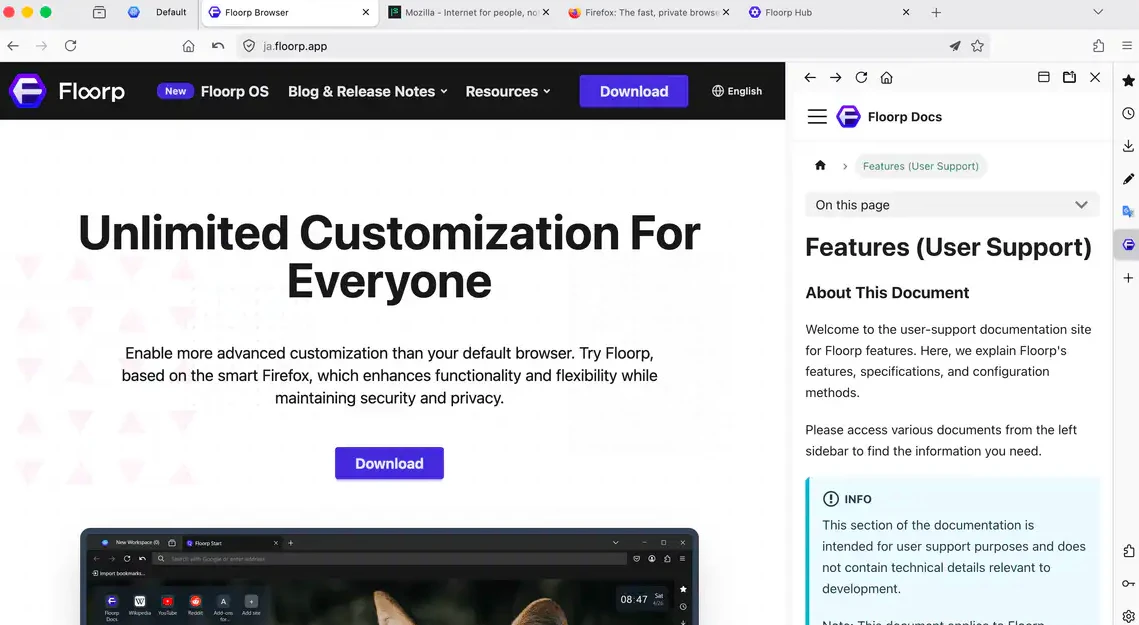
Task: Close the Mozilla tab
Action: pos(546,12)
